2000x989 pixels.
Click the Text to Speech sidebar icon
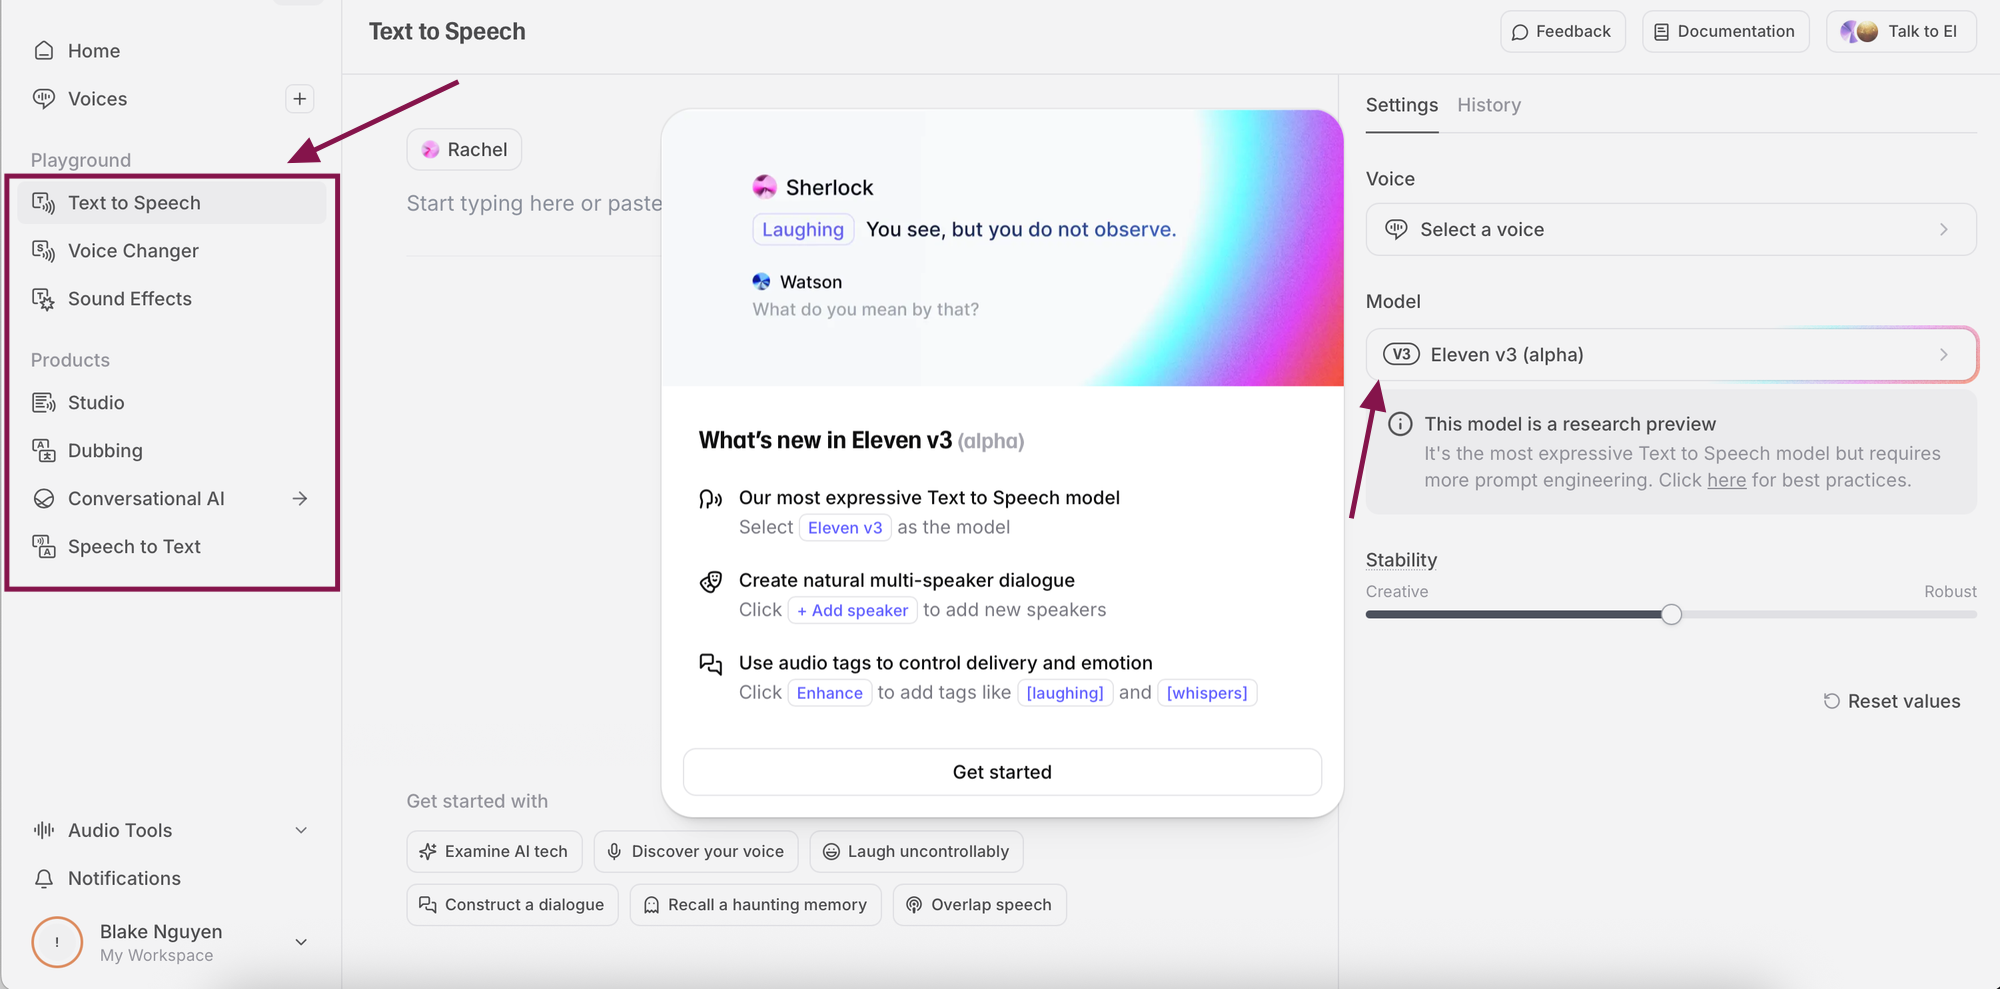click(x=44, y=203)
